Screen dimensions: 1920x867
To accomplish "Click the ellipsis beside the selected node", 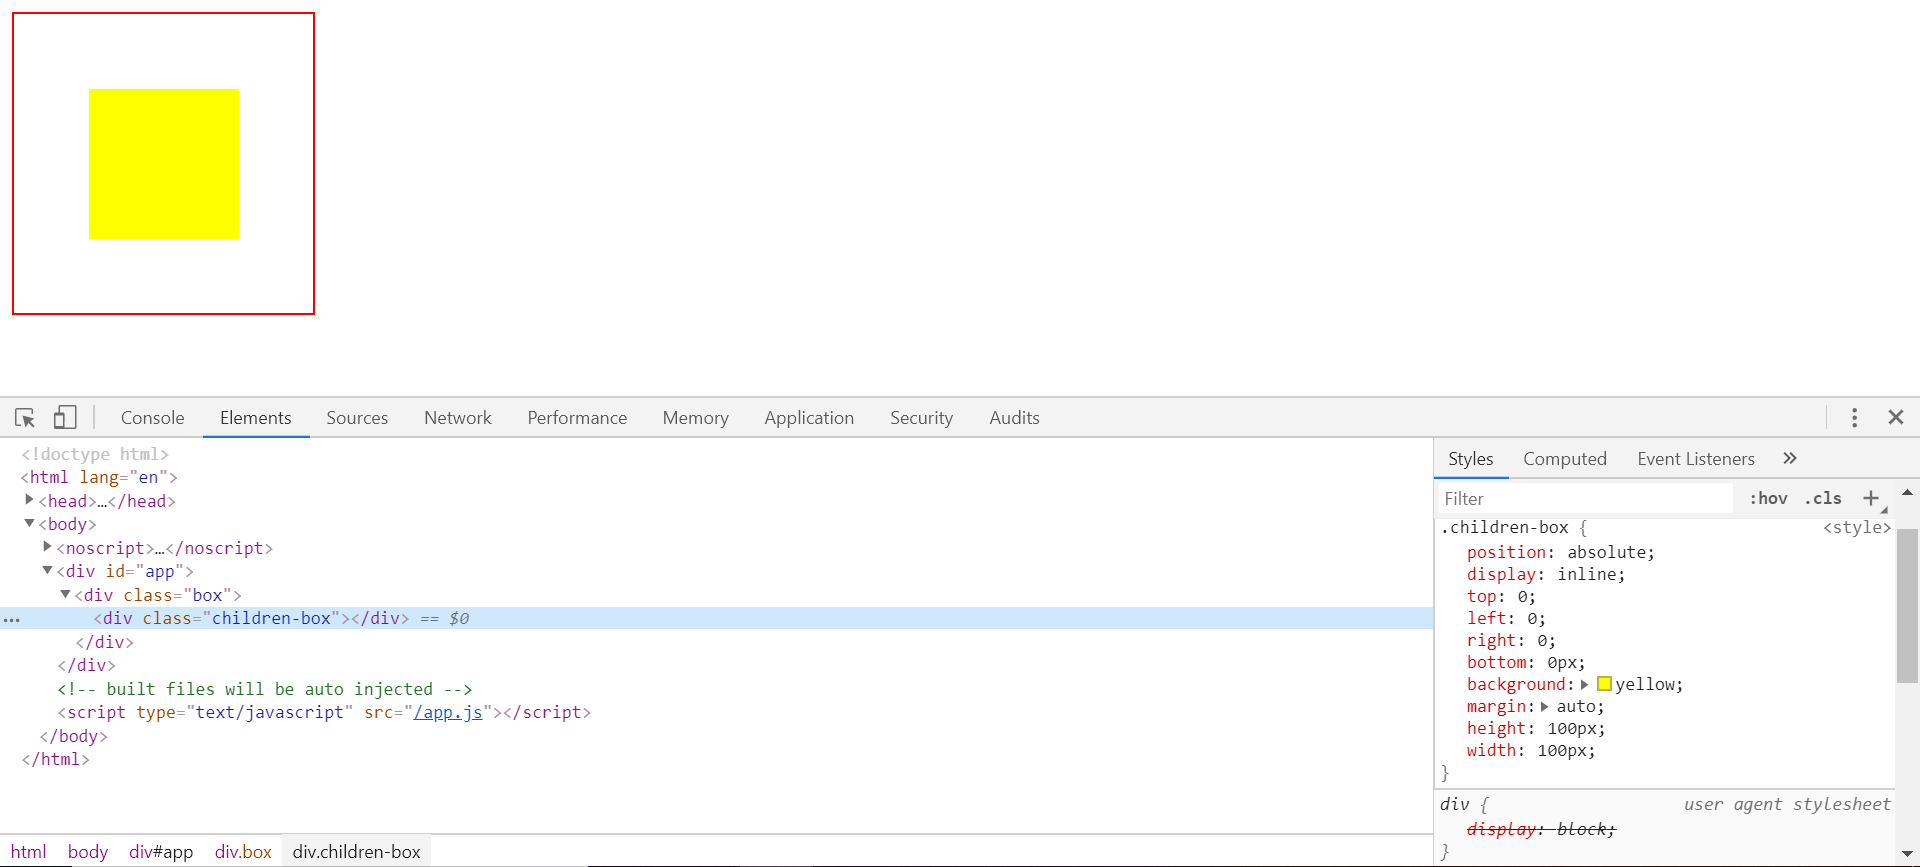I will pyautogui.click(x=12, y=619).
